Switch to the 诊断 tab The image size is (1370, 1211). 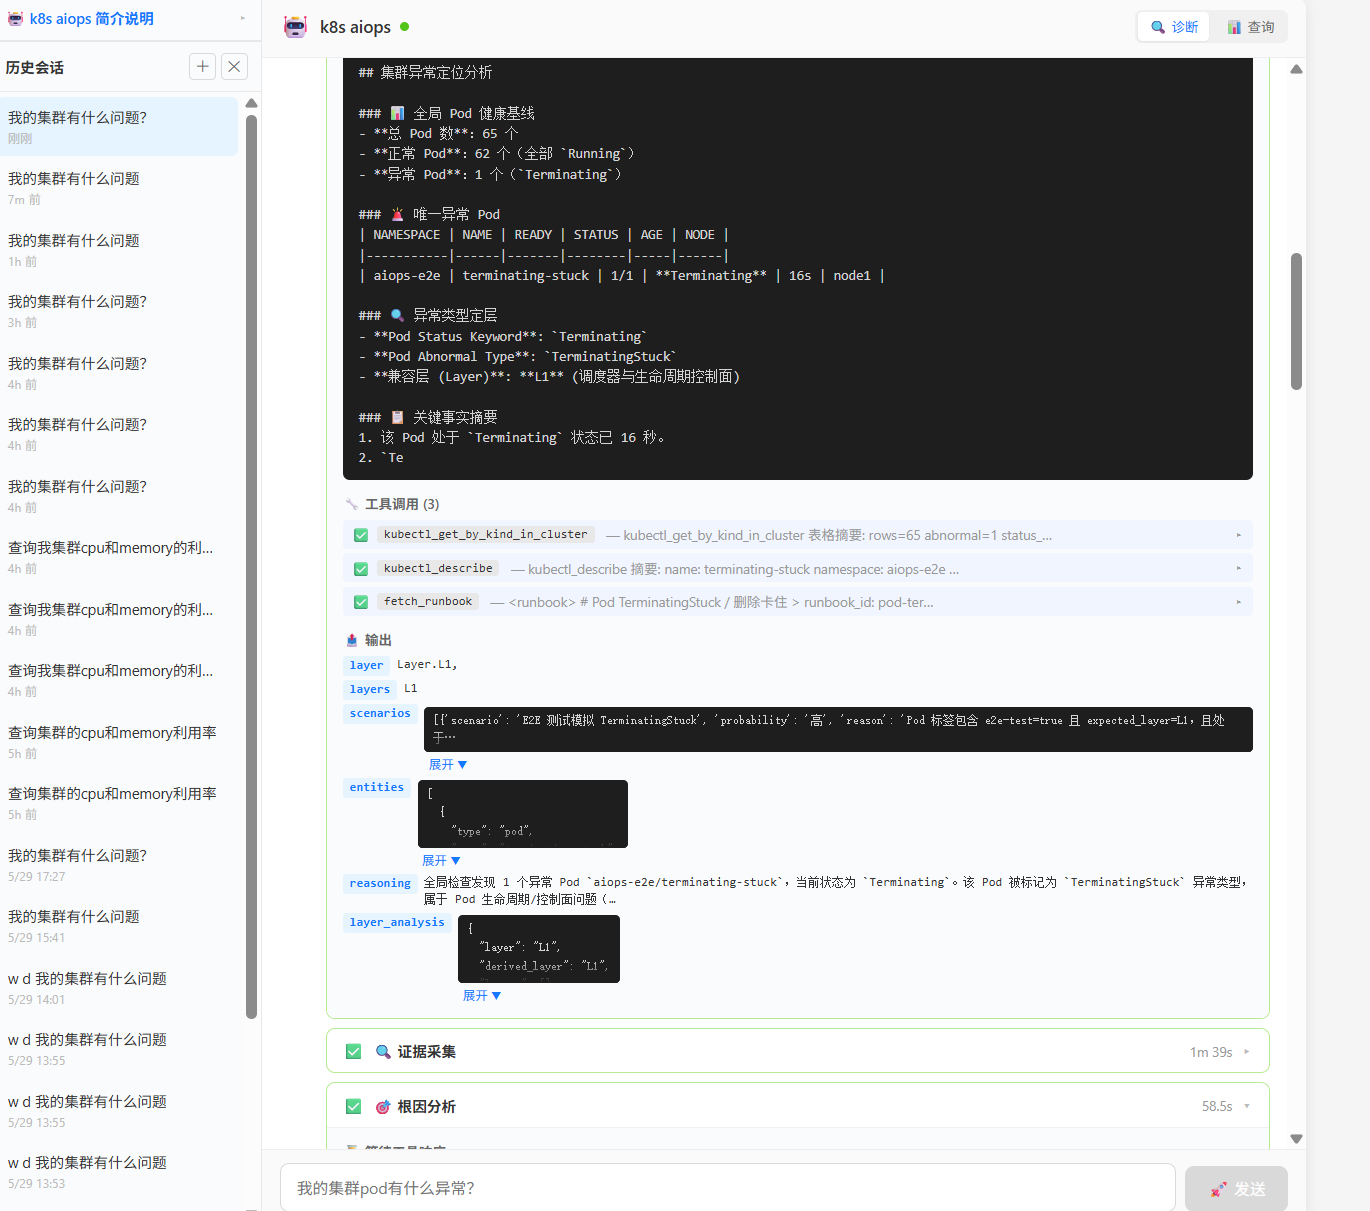pyautogui.click(x=1174, y=27)
